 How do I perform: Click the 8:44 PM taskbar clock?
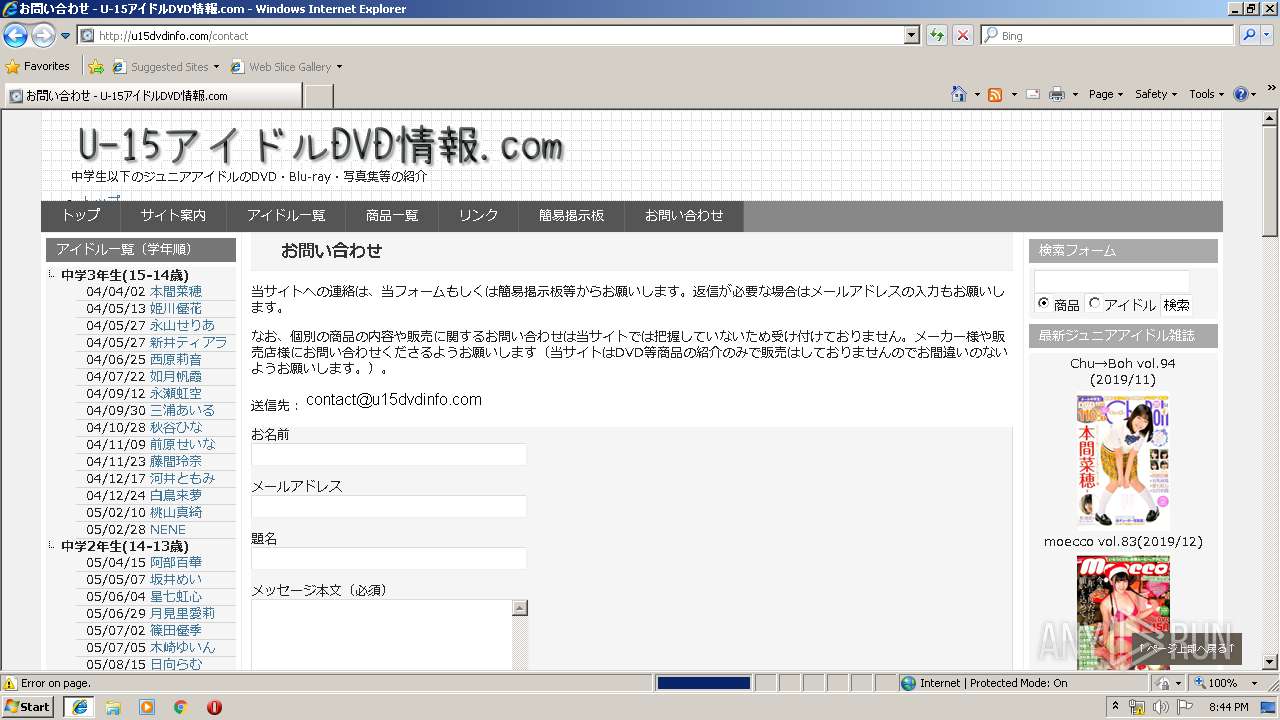pos(1228,707)
